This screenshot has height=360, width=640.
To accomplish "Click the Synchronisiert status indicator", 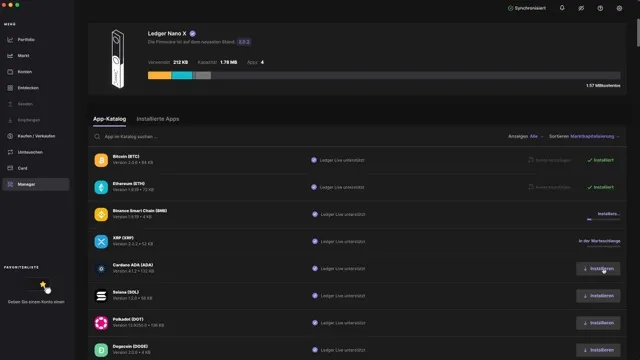I will pos(527,8).
